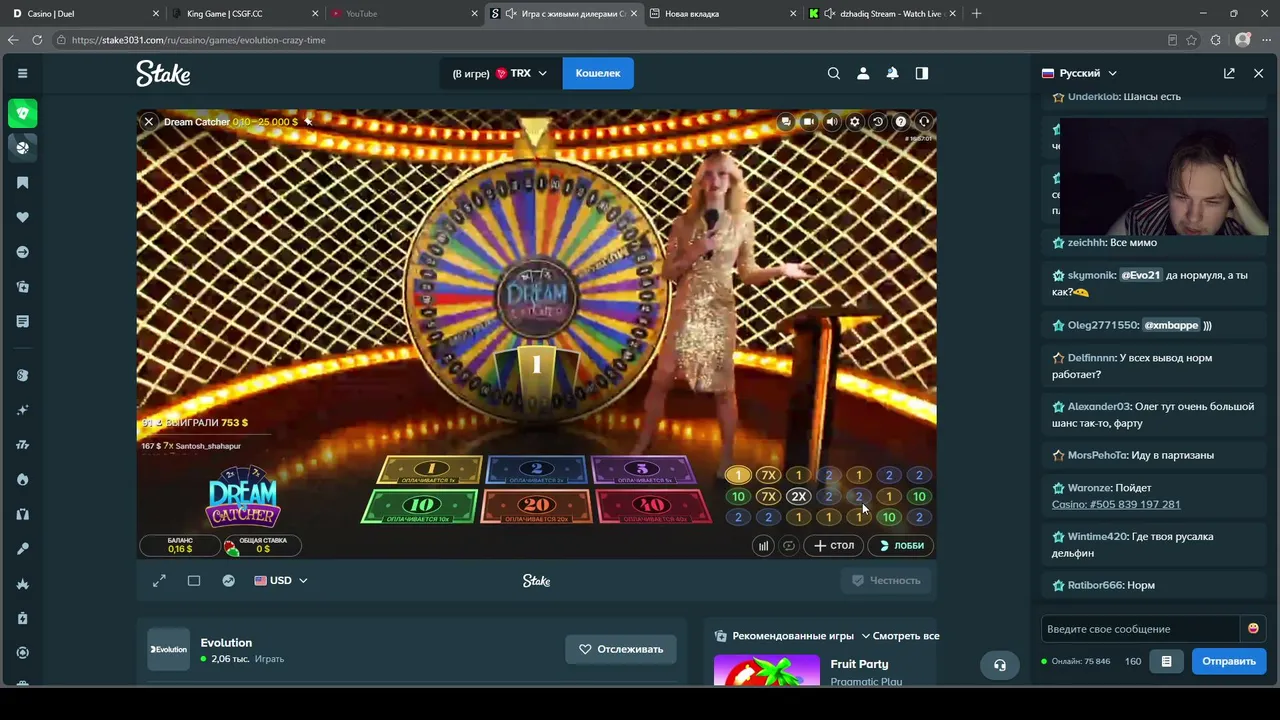1280x720 pixels.
Task: Send message with Отправить button
Action: 1229,661
